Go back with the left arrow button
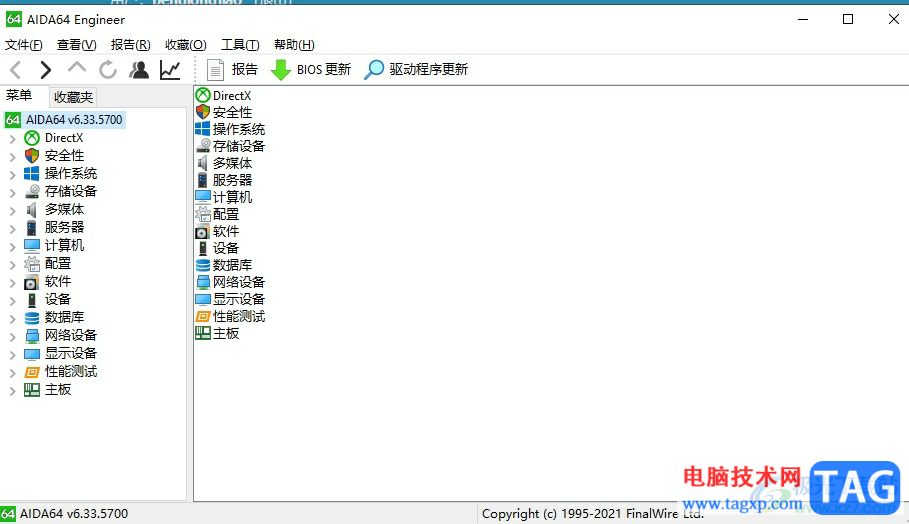The image size is (909, 524). (x=16, y=70)
